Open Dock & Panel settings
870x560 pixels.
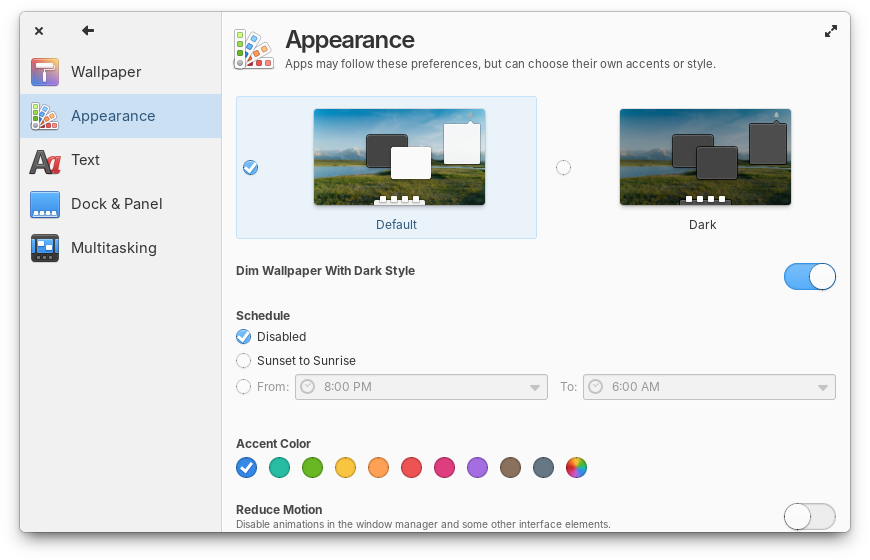point(120,204)
